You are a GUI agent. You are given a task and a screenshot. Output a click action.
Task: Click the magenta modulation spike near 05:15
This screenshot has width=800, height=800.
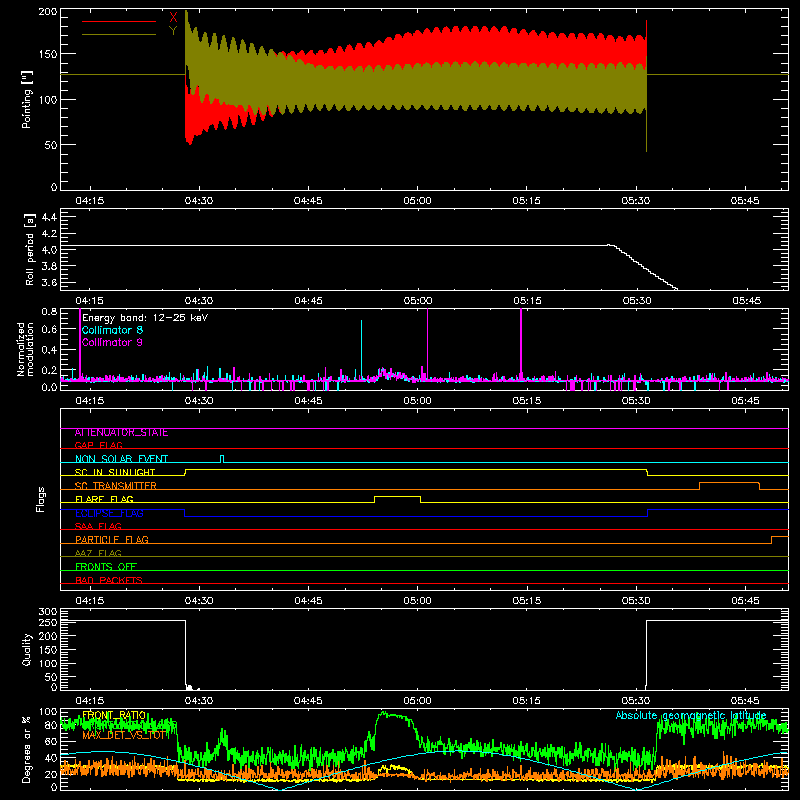click(x=521, y=344)
